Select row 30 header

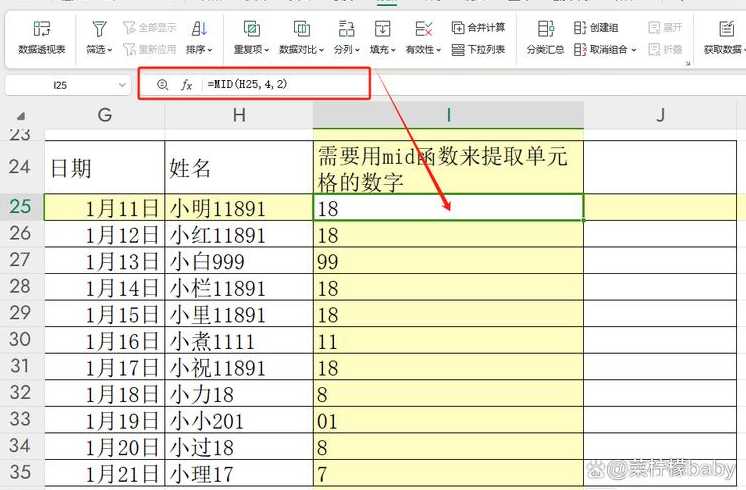tap(20, 340)
